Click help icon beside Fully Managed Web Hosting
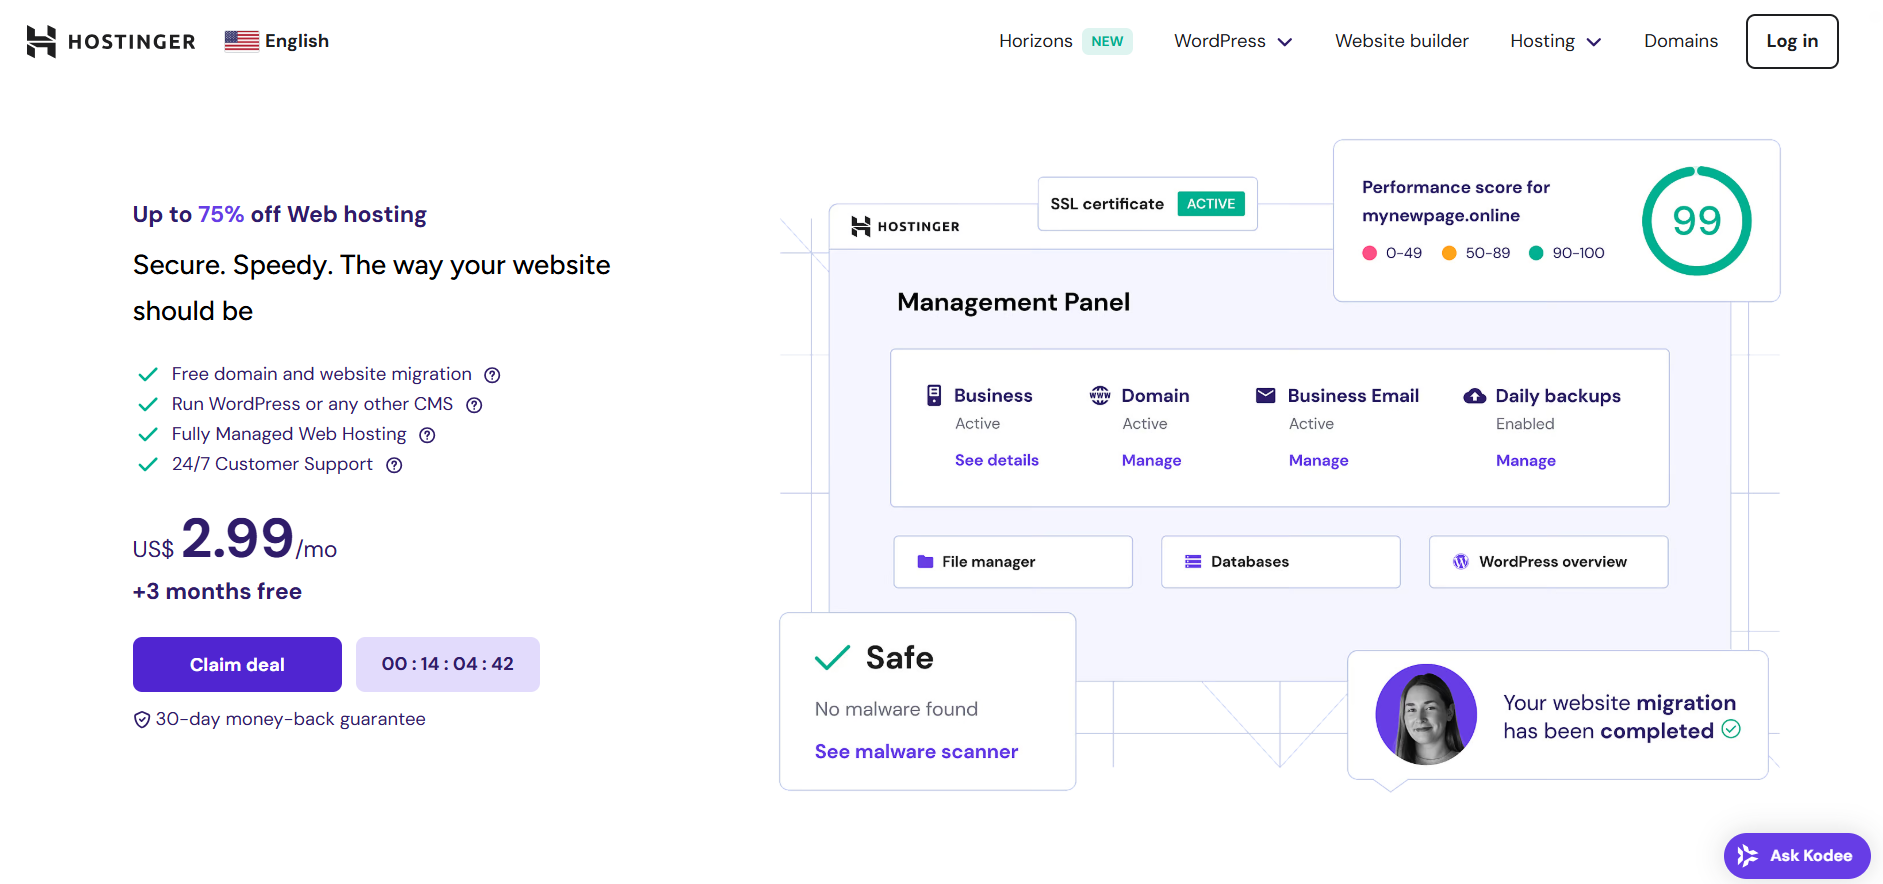1883x884 pixels. pos(427,435)
